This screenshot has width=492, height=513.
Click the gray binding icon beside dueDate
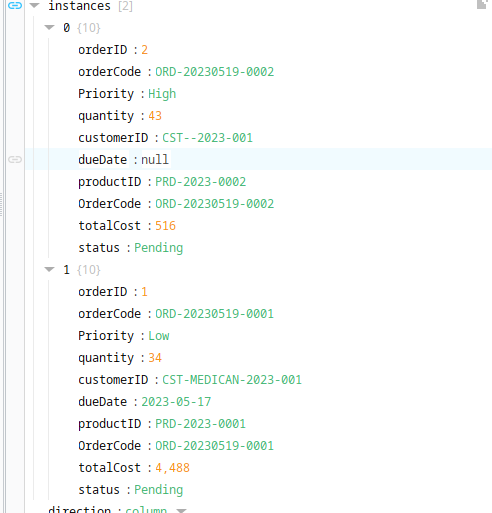pyautogui.click(x=15, y=160)
